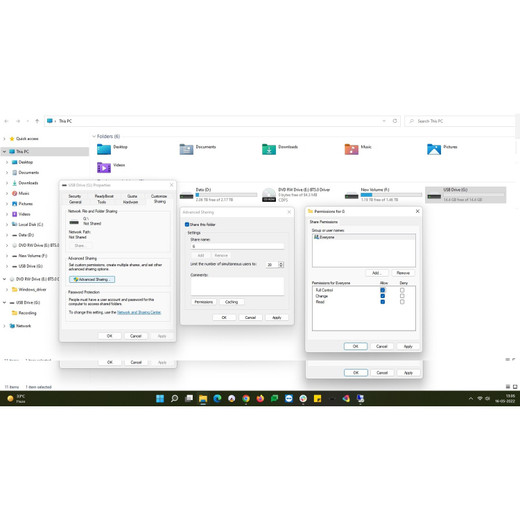Switch to the ReadyBoost tab

point(104,196)
